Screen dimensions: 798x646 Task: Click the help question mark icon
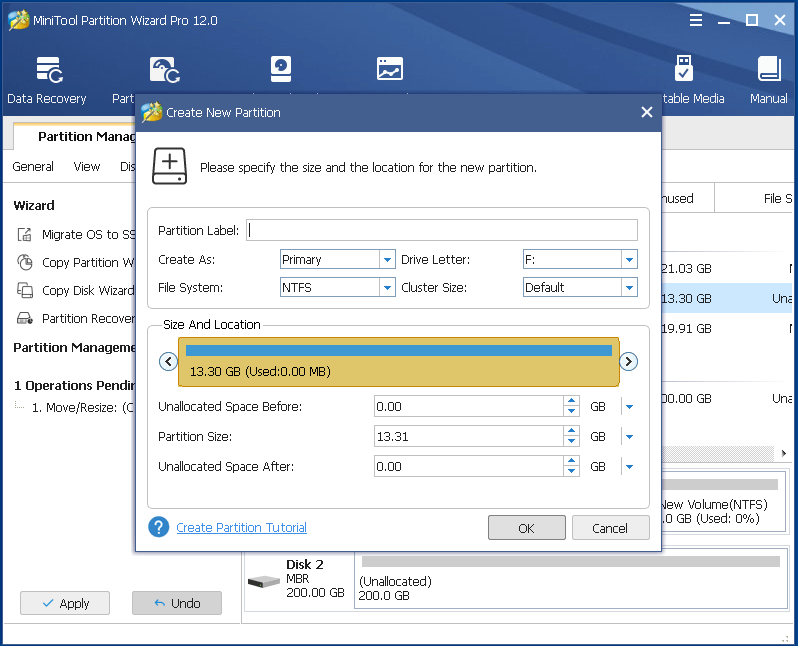click(x=159, y=527)
